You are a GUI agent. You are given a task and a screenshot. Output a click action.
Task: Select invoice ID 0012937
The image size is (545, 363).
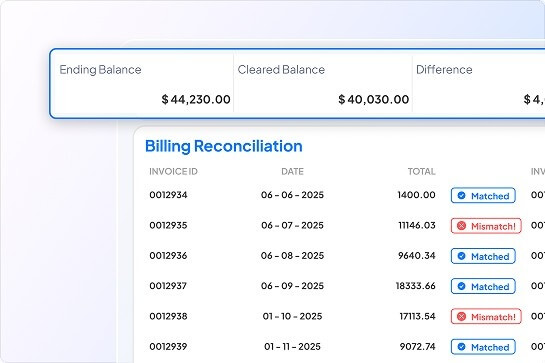click(168, 286)
